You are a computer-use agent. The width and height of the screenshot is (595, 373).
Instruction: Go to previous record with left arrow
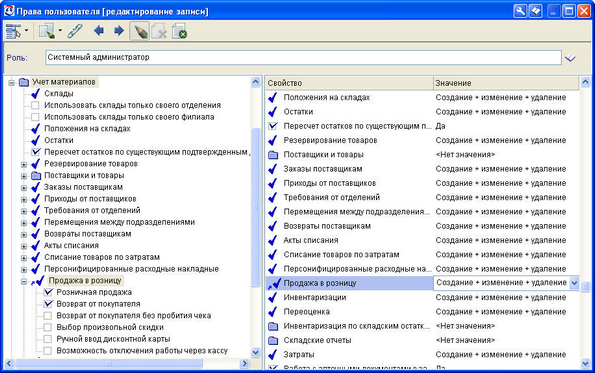(99, 30)
